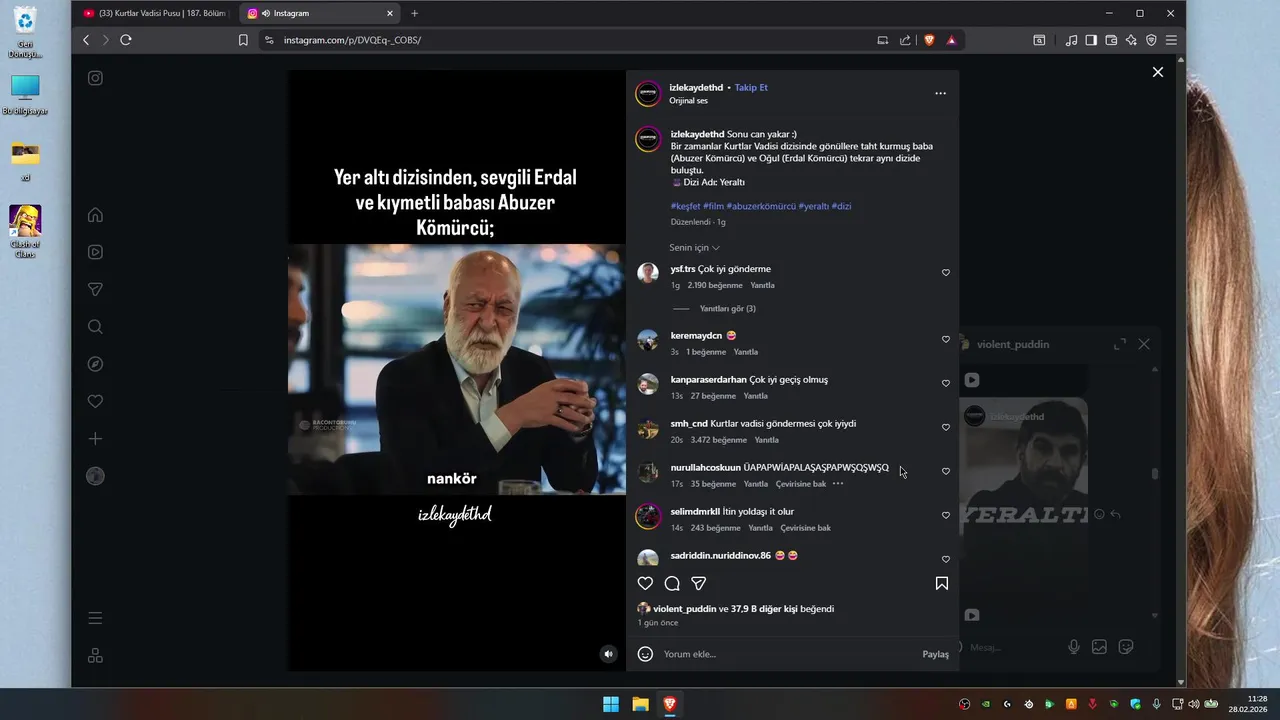Open more options on nurullahcoskuun comment
1280x720 pixels.
point(838,484)
